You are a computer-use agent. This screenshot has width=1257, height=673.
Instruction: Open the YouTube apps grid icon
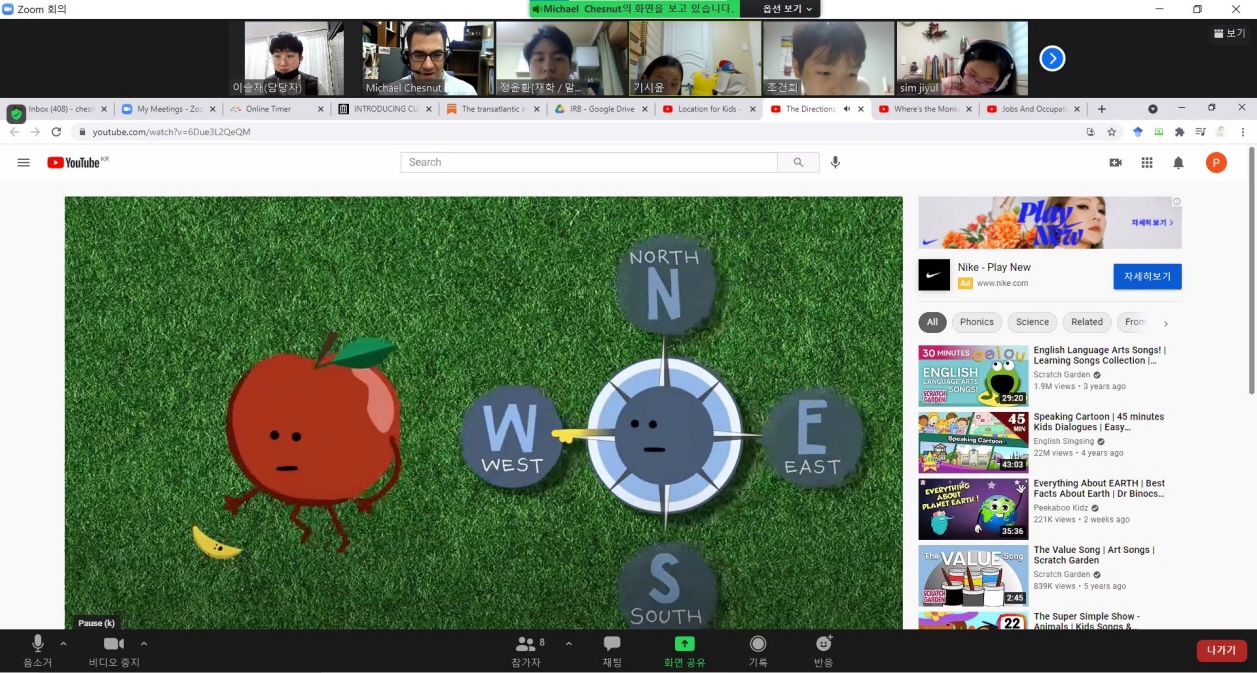click(1147, 162)
